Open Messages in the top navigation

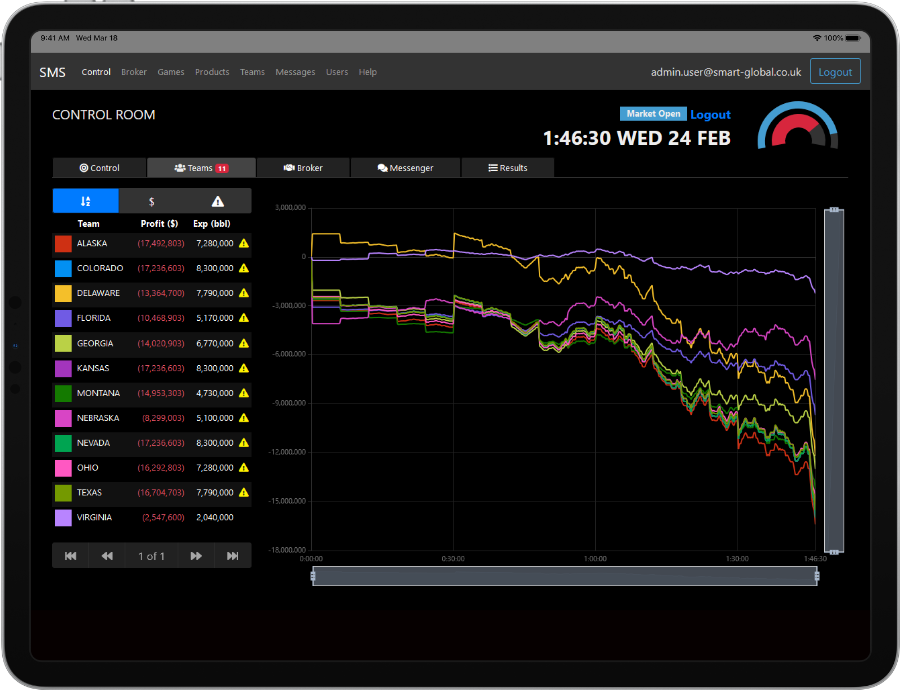(295, 72)
